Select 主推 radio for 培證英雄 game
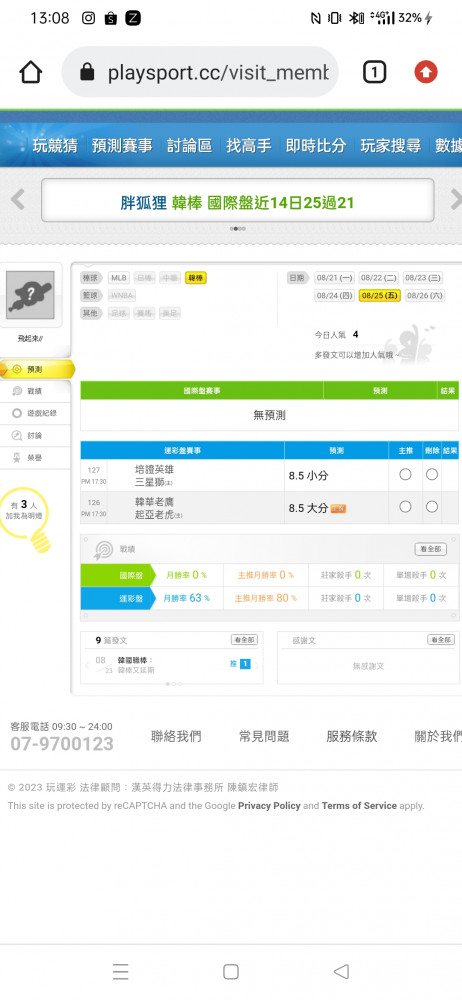The image size is (462, 1000). [405, 474]
